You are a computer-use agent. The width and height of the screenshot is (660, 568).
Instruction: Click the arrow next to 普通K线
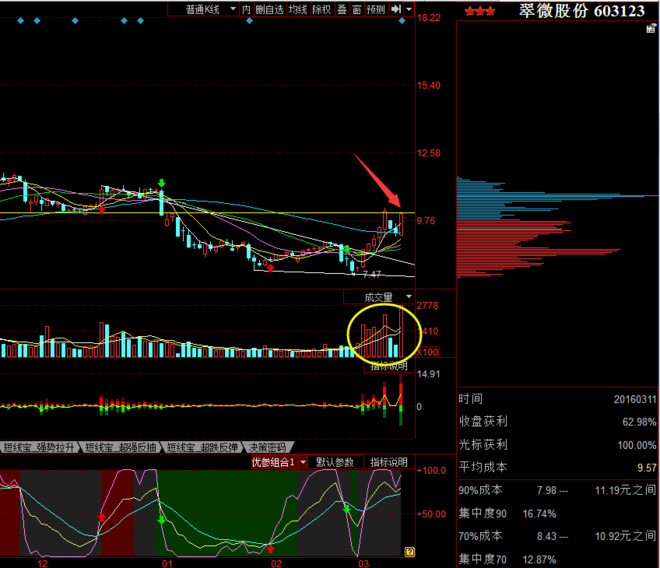[233, 8]
